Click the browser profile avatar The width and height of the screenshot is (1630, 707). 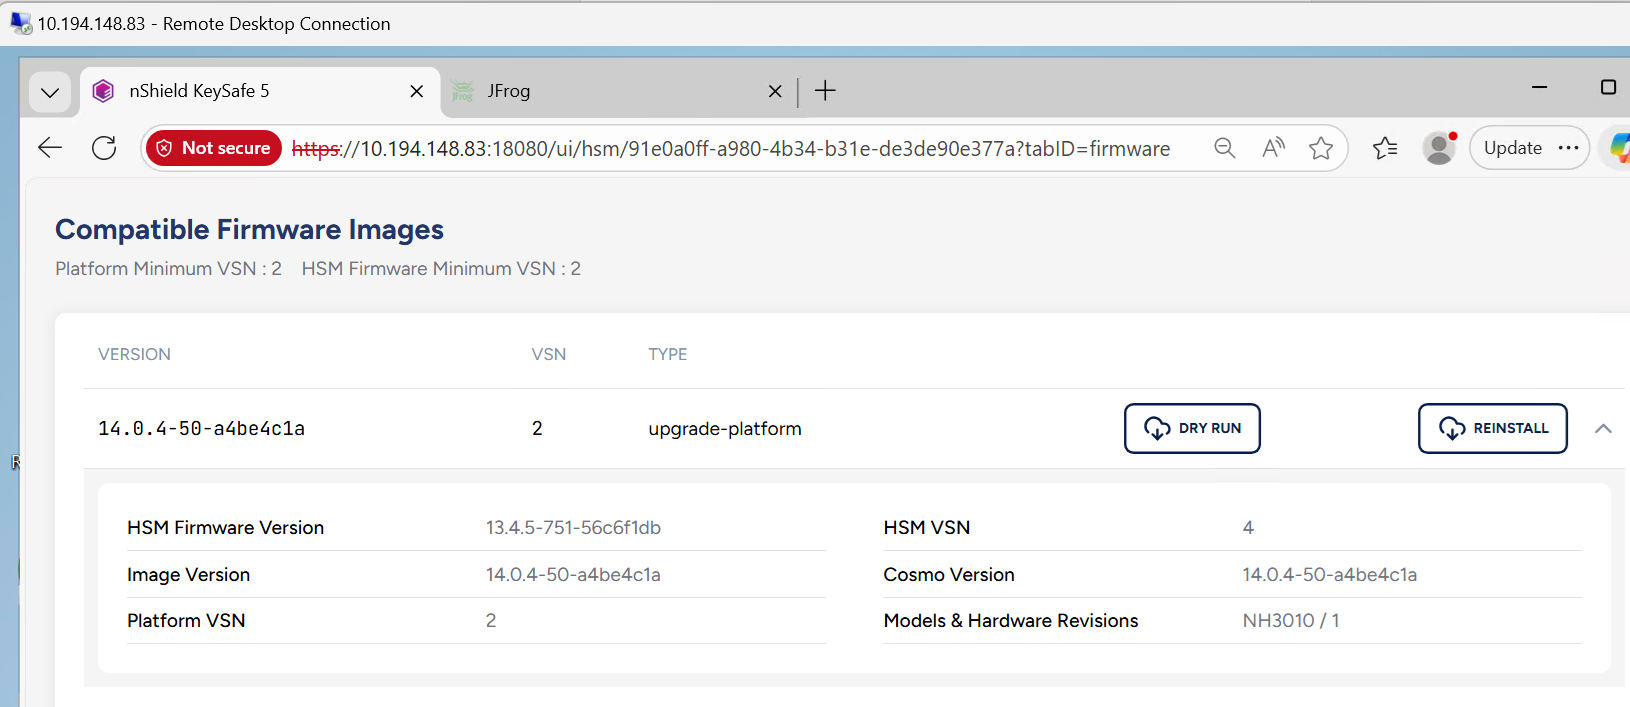click(1439, 148)
